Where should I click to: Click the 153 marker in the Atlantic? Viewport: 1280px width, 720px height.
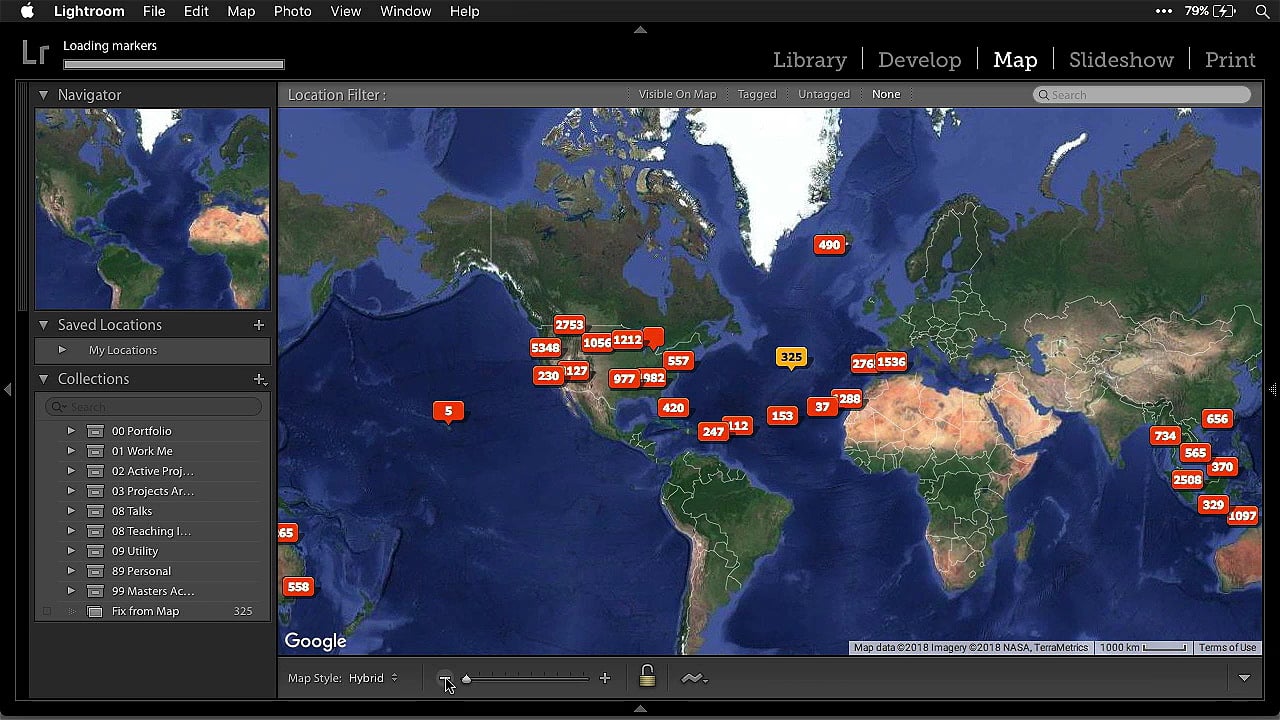(x=782, y=416)
